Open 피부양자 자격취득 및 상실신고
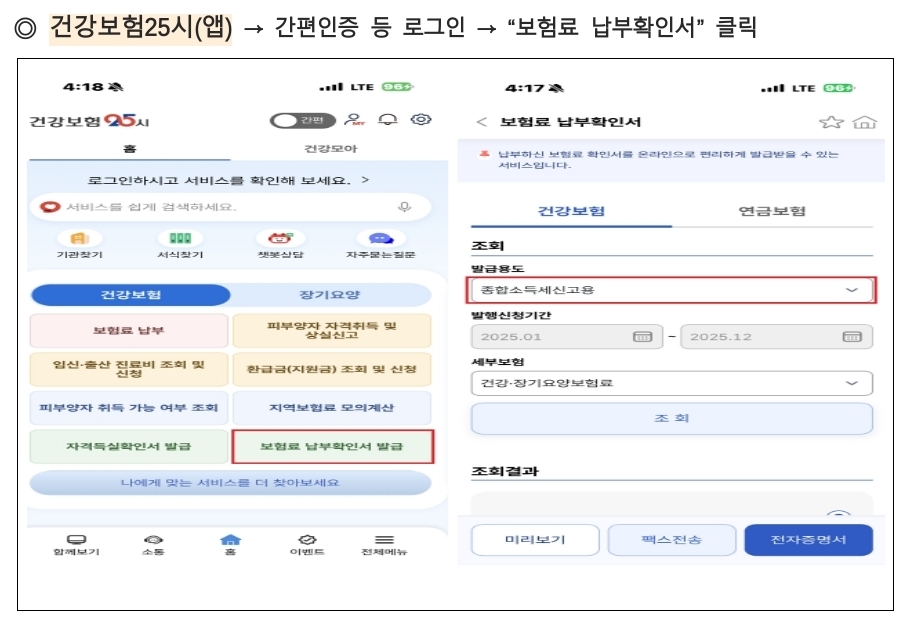Image resolution: width=906 pixels, height=622 pixels. pos(332,331)
